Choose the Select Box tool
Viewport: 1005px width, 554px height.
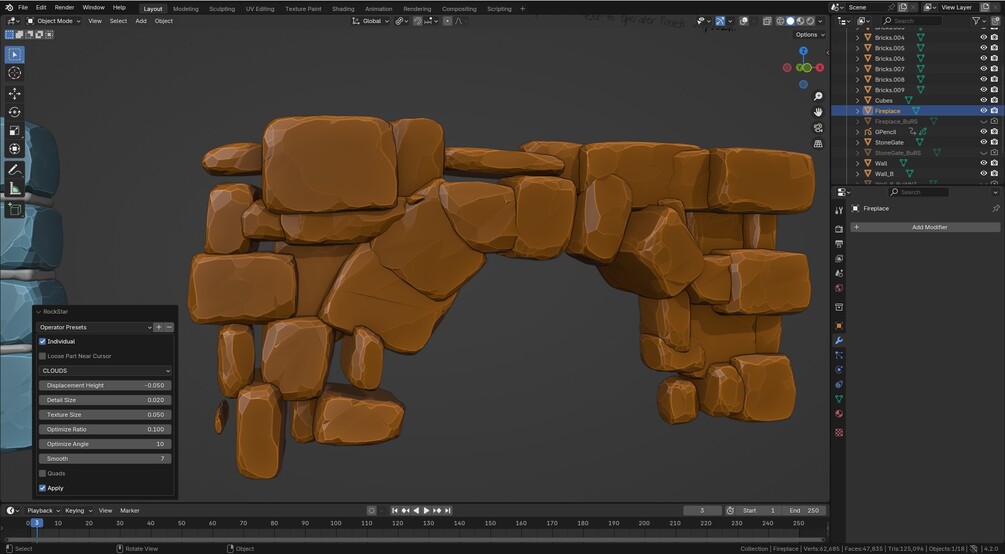coord(15,55)
